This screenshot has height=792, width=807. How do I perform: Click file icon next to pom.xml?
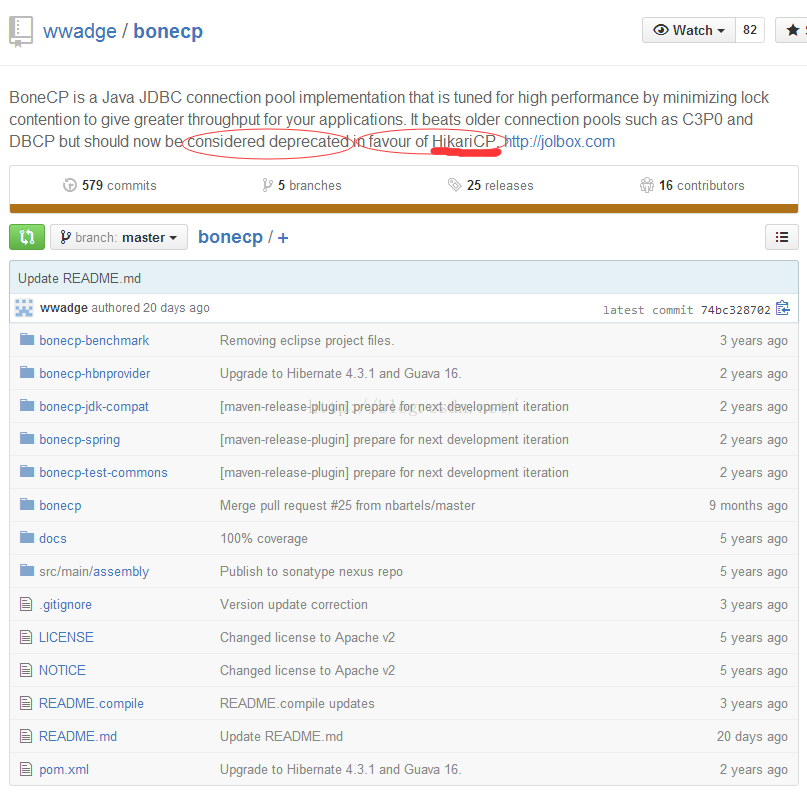click(x=26, y=769)
